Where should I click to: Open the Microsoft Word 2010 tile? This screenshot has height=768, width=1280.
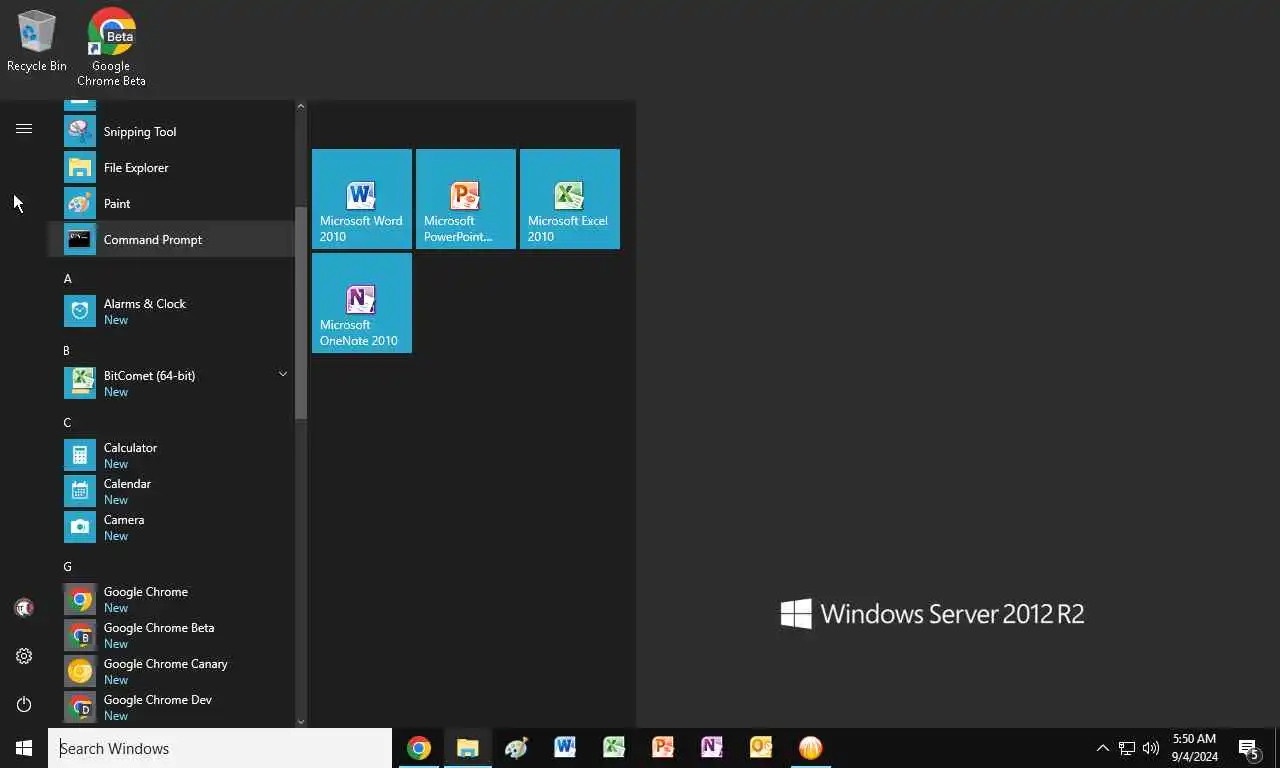point(362,199)
